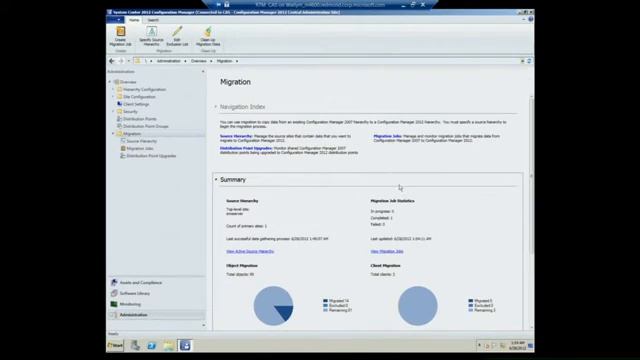
Task: Collapse the Overview tree node arrow
Action: [x=110, y=82]
